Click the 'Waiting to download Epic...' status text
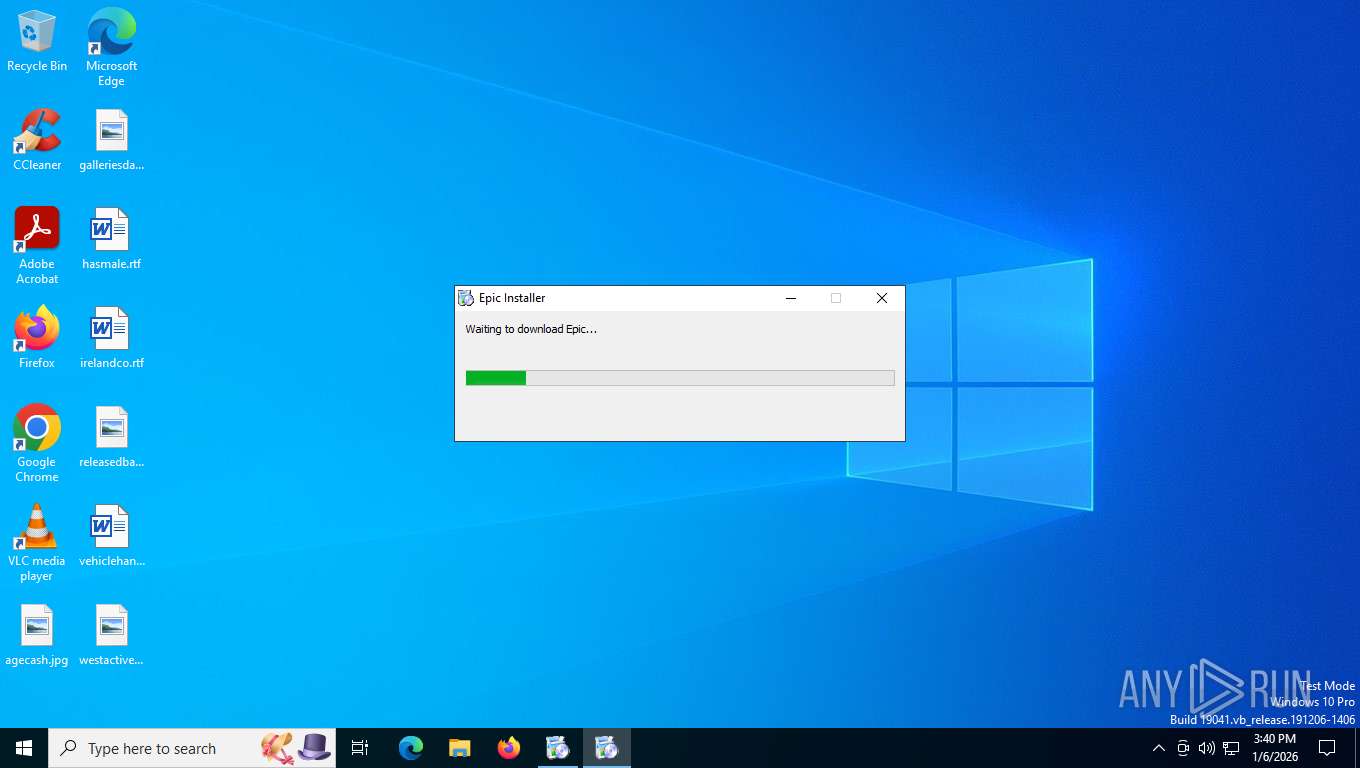The height and width of the screenshot is (768, 1360). [531, 329]
